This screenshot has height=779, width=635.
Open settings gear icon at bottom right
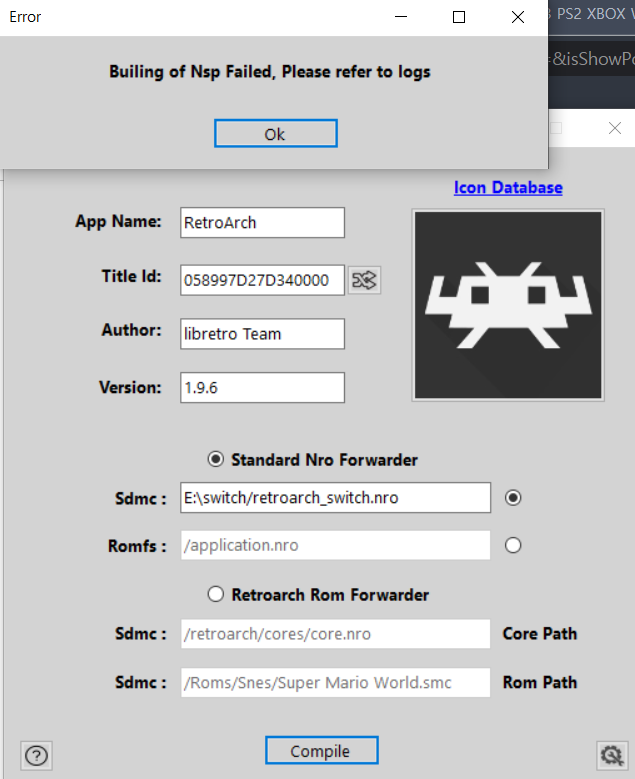coord(612,756)
